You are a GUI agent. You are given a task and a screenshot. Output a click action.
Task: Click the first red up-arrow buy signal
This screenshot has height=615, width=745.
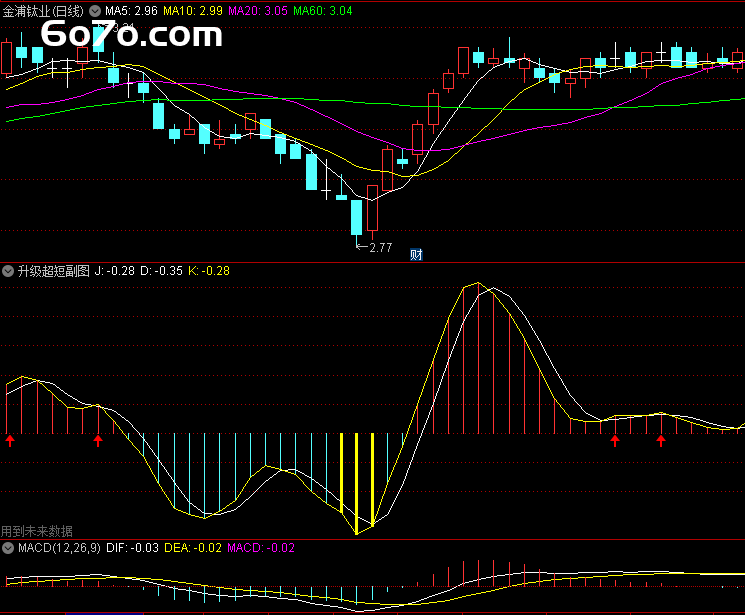[x=10, y=441]
